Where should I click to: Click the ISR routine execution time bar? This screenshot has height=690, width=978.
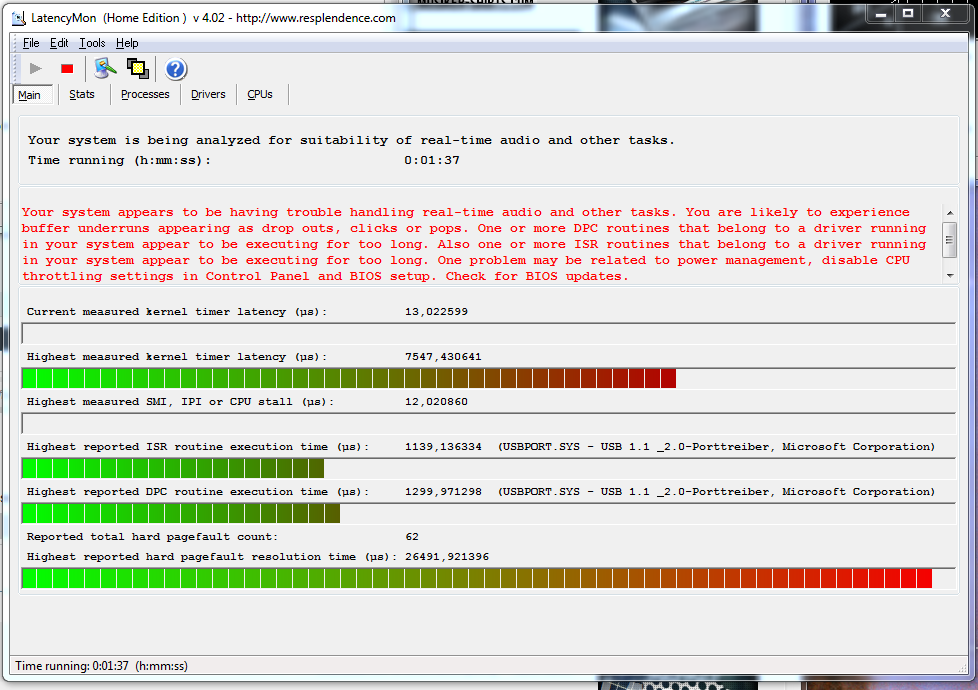click(x=488, y=468)
